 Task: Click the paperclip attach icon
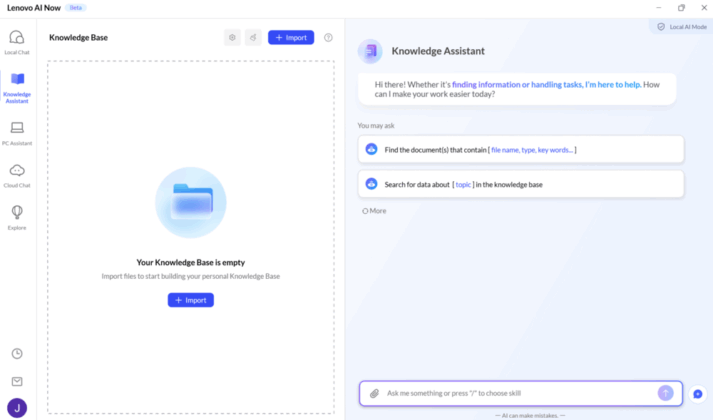(x=374, y=393)
